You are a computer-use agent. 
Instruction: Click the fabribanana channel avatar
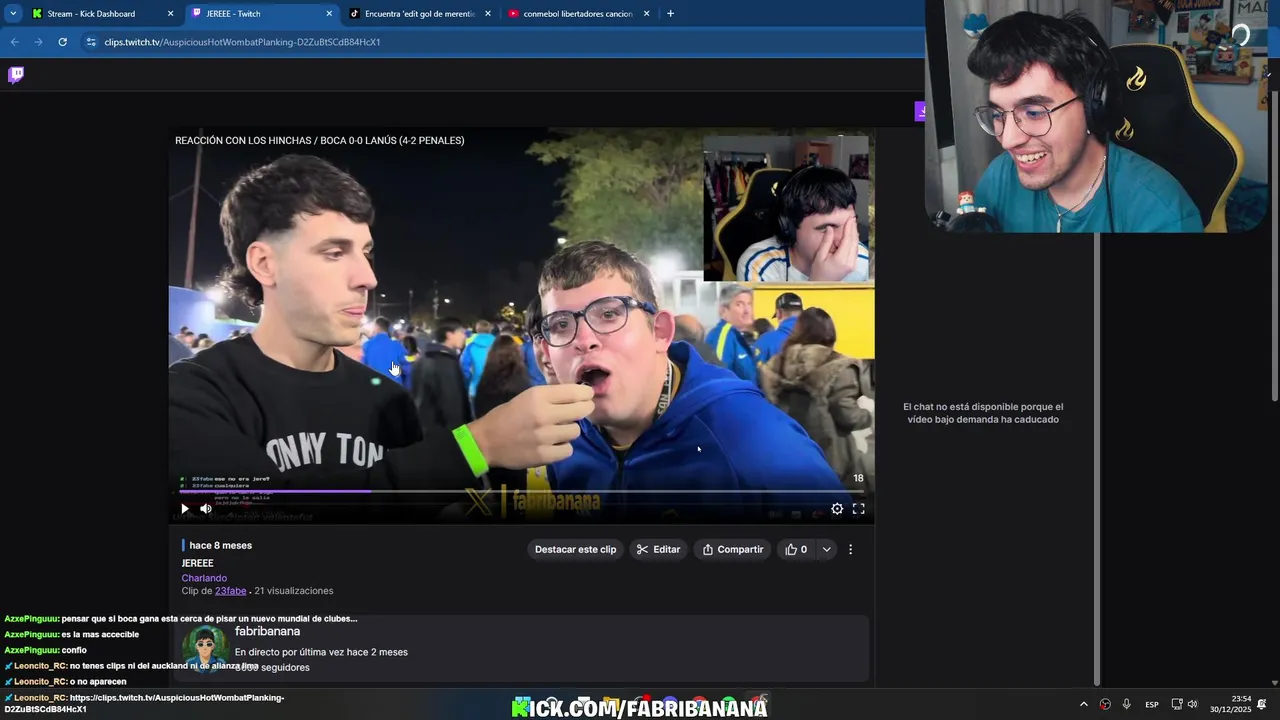coord(205,647)
